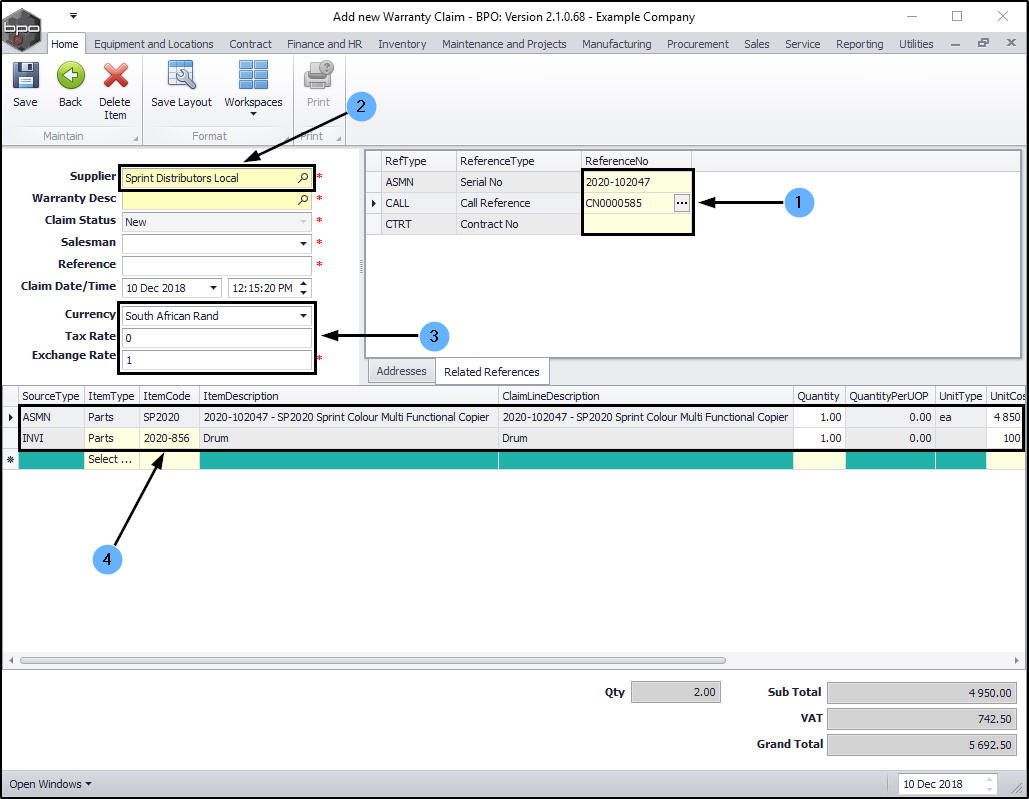
Task: Click the Tax Rate input field
Action: click(217, 338)
